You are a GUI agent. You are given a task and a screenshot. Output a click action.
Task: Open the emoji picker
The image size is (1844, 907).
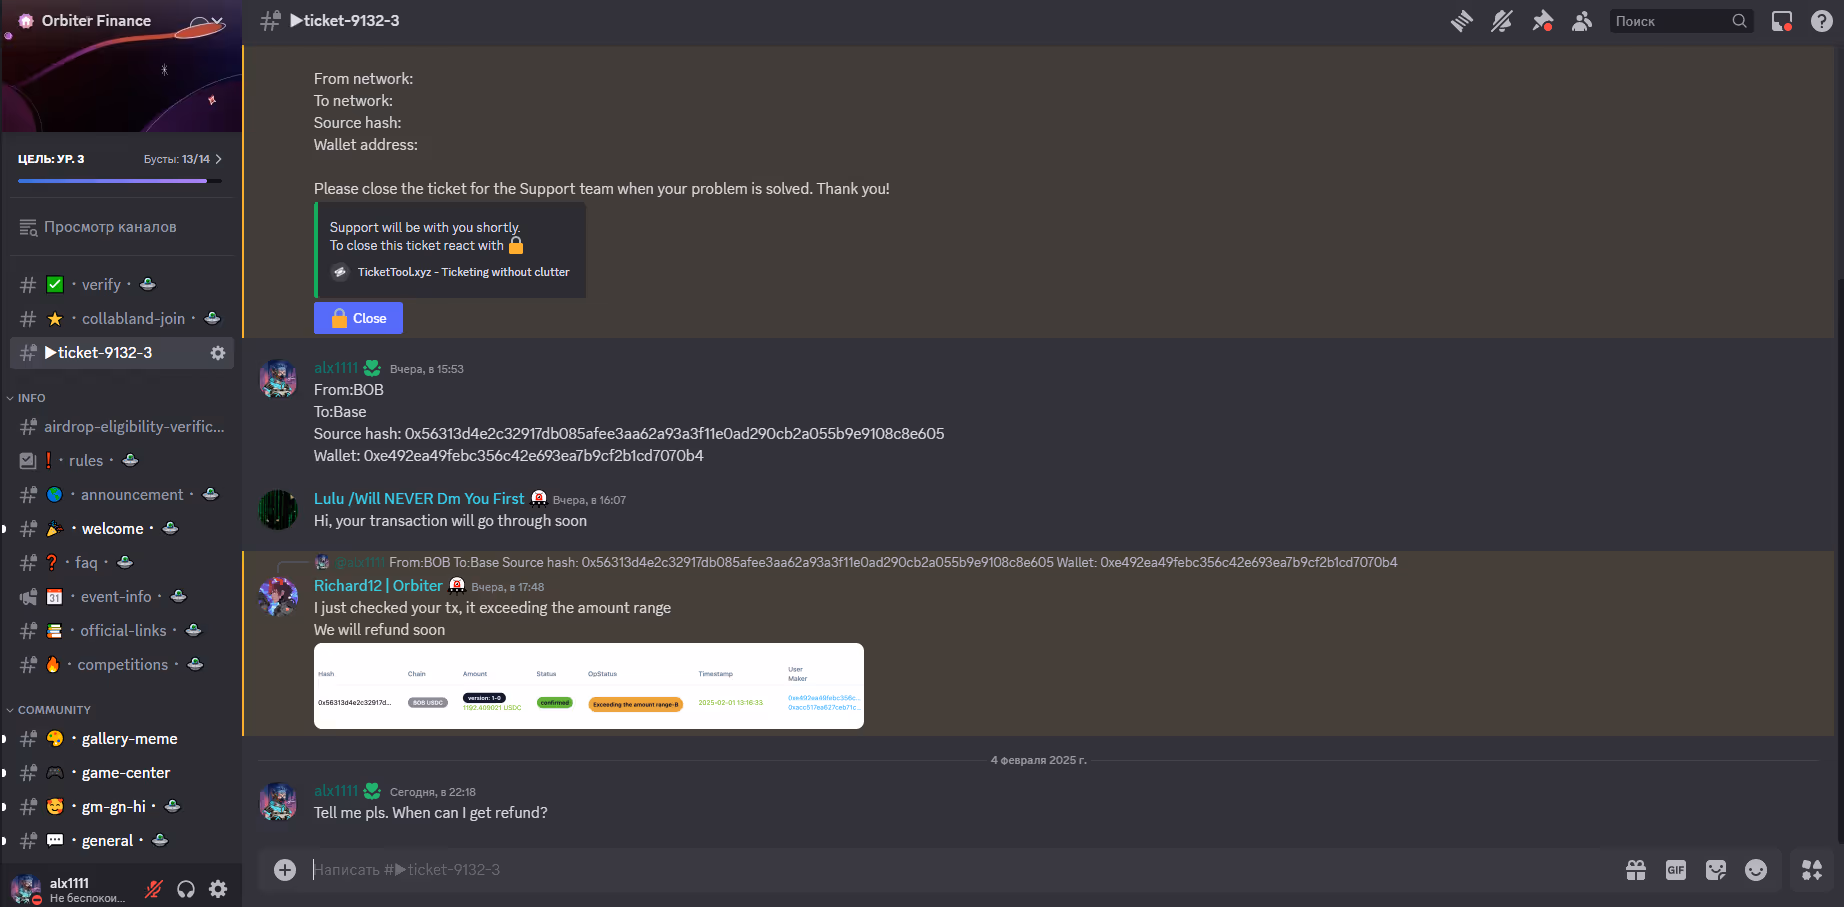tap(1756, 870)
